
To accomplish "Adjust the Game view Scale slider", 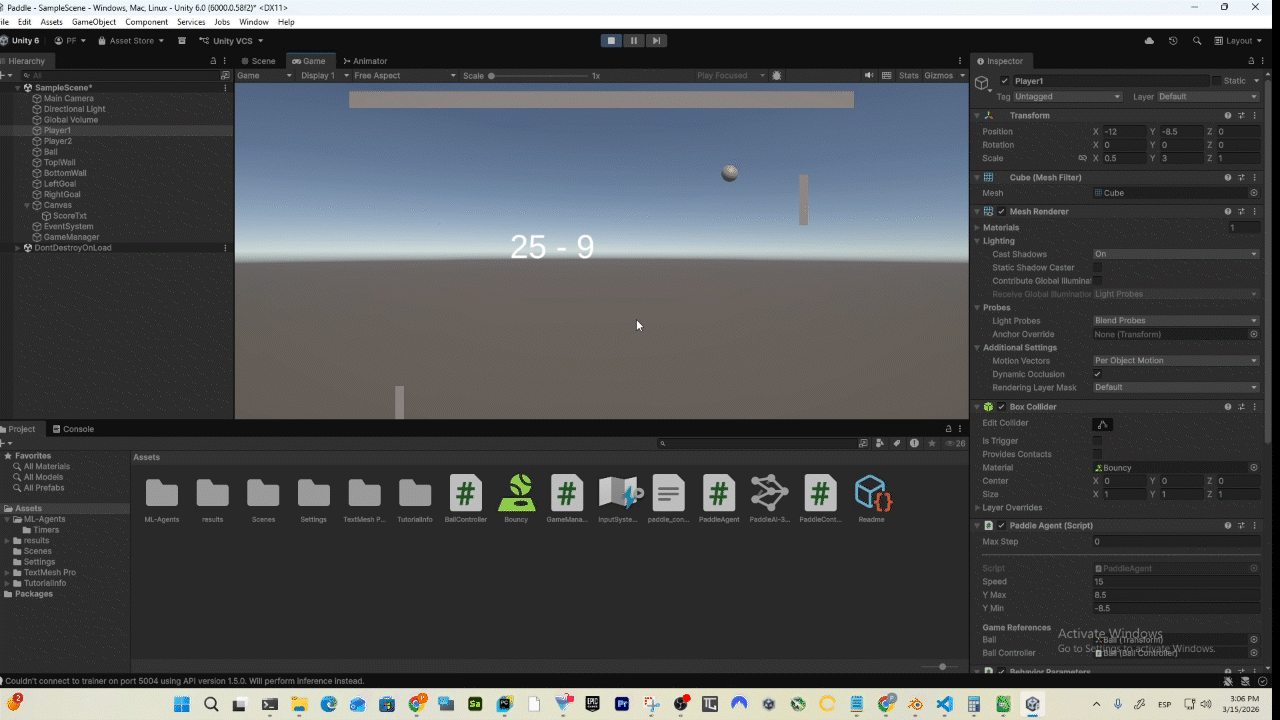I will (538, 76).
